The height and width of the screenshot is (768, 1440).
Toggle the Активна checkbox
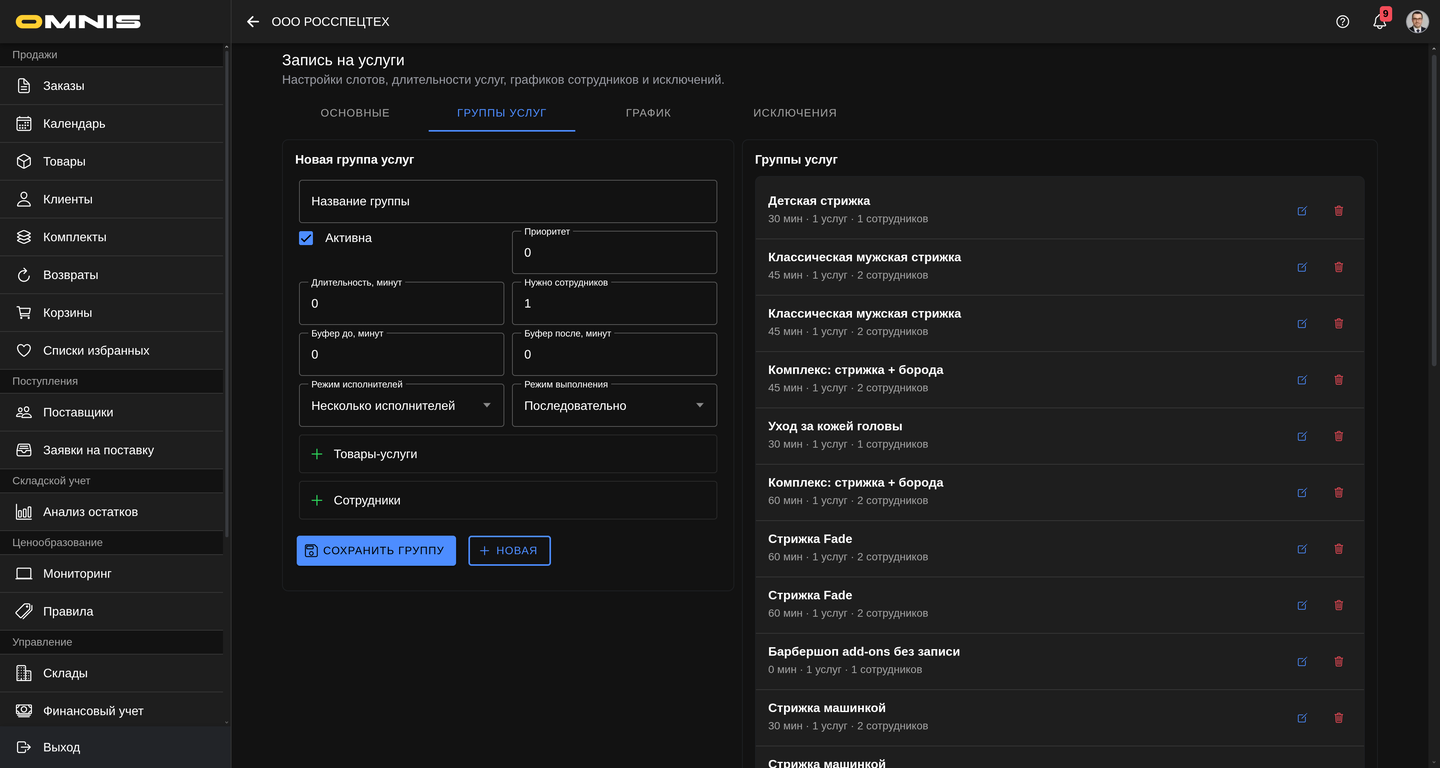(x=306, y=238)
